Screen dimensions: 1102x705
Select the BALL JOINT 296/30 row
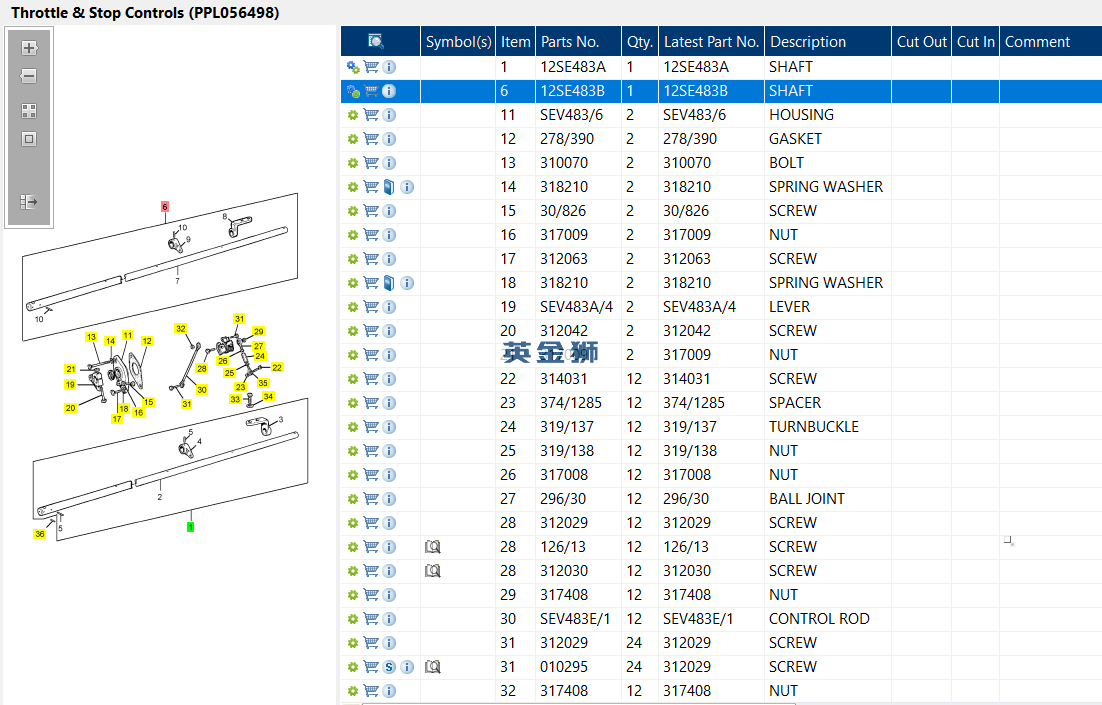[x=806, y=499]
